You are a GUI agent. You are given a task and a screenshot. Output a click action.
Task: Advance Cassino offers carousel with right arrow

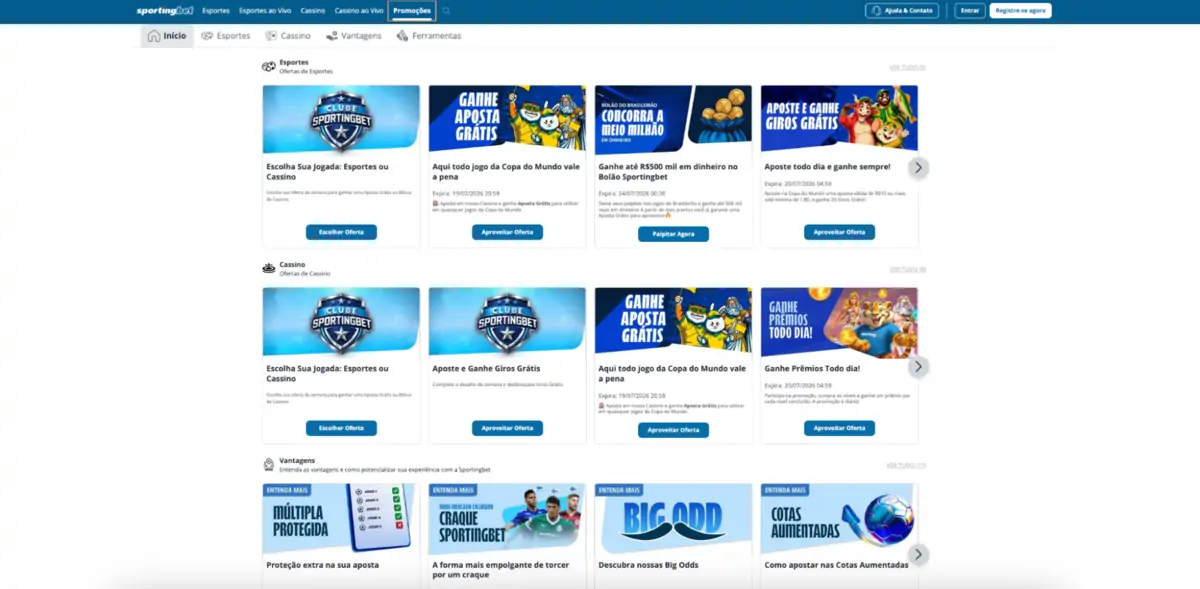[x=918, y=367]
